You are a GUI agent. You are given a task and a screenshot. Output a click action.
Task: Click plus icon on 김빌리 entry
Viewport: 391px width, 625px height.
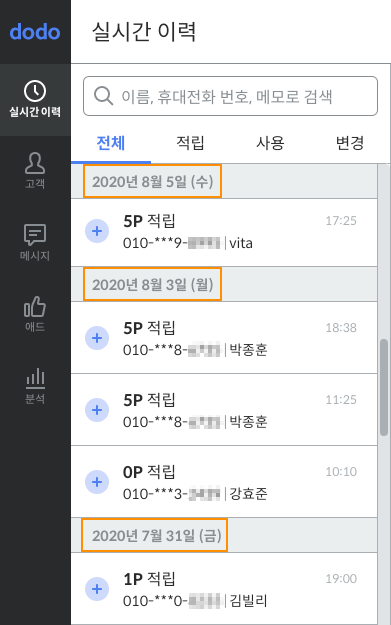(x=97, y=589)
